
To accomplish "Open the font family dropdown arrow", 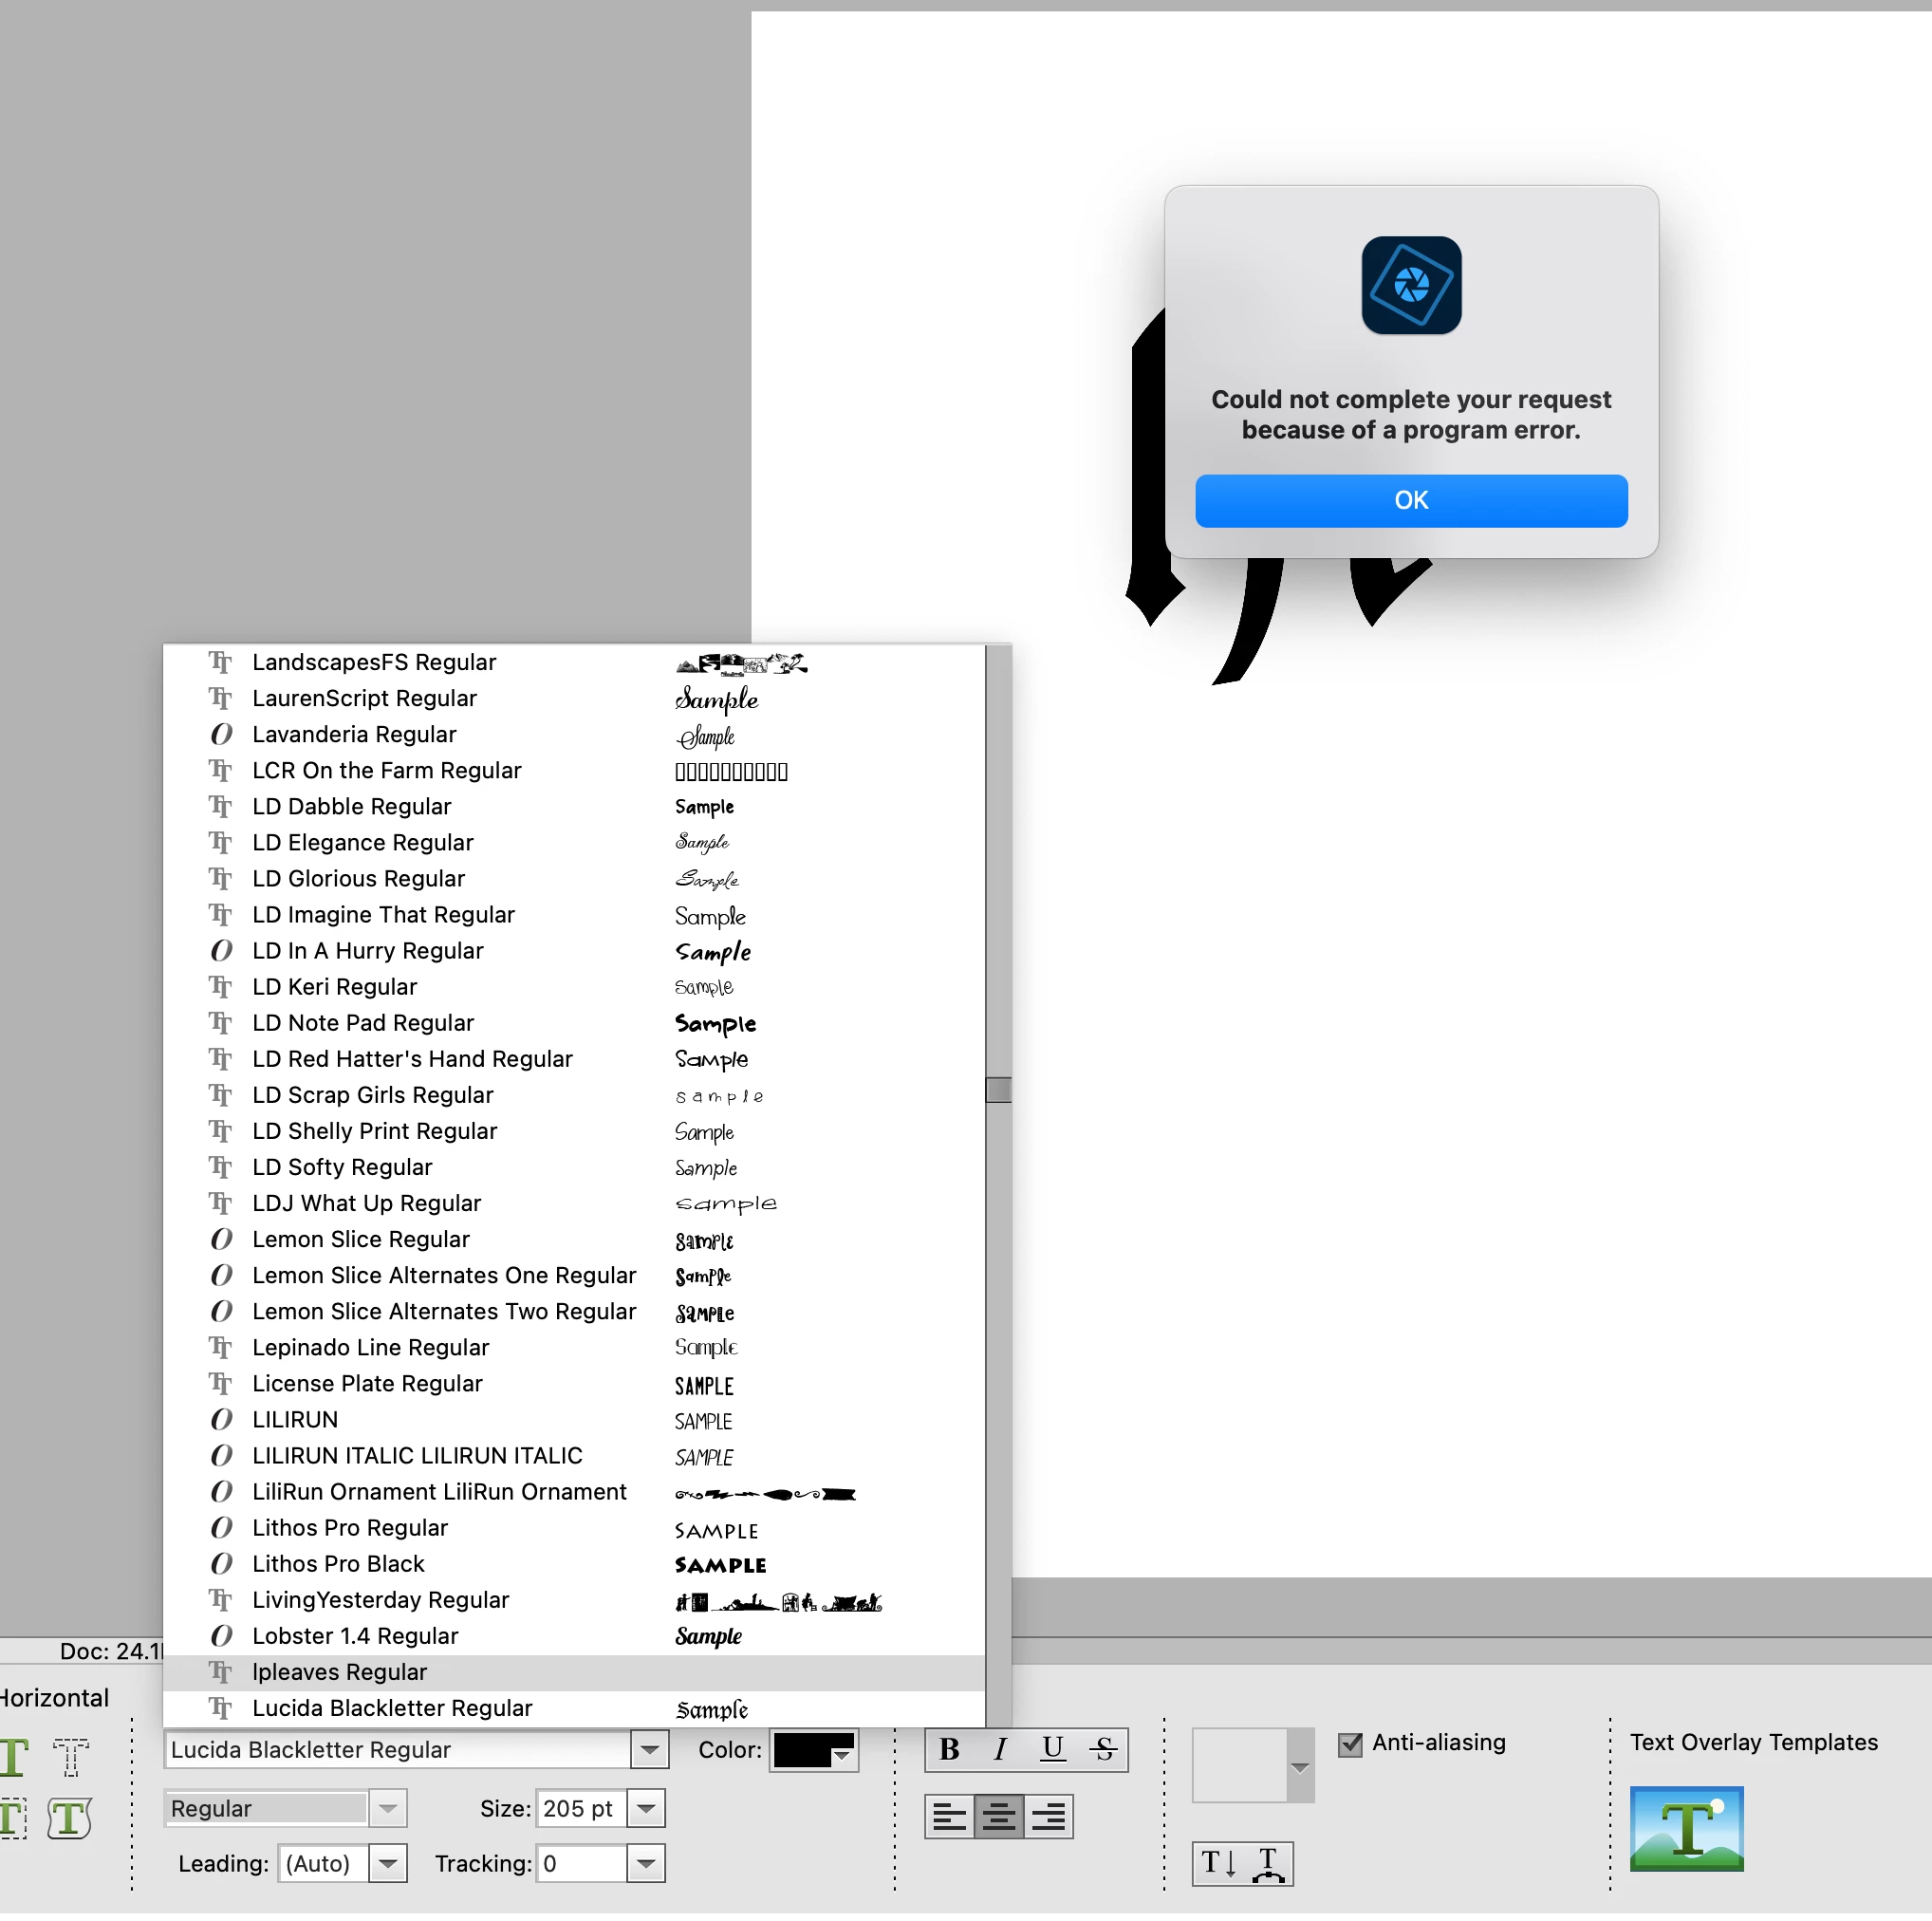I will coord(649,1750).
